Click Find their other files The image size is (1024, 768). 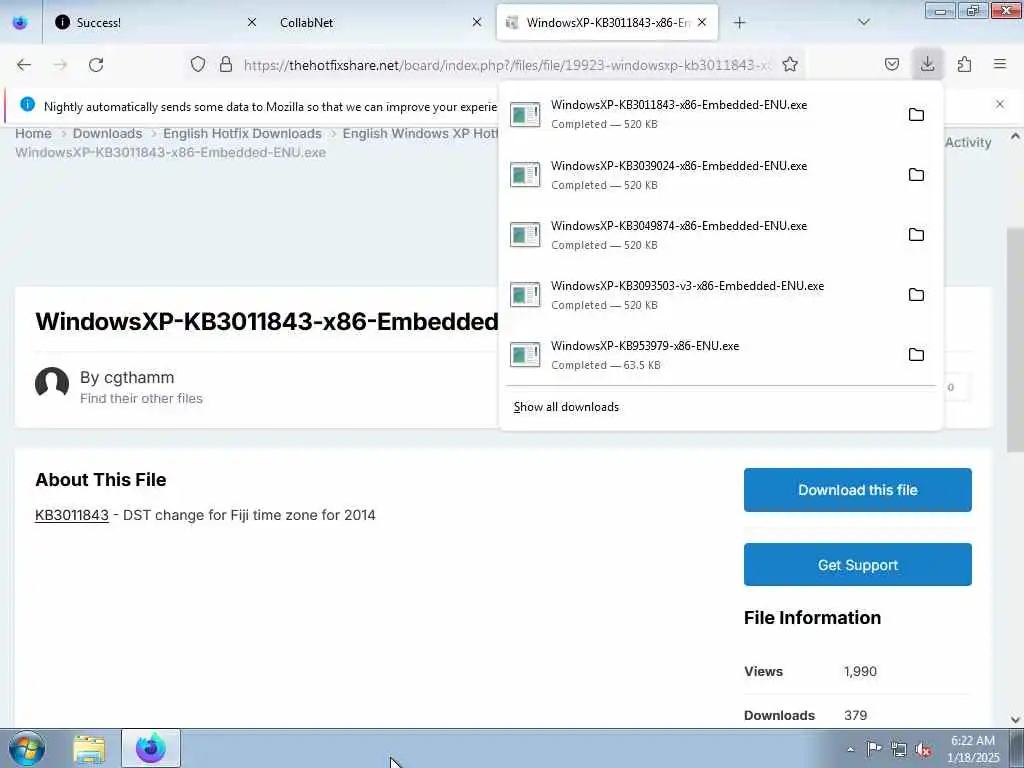(141, 398)
